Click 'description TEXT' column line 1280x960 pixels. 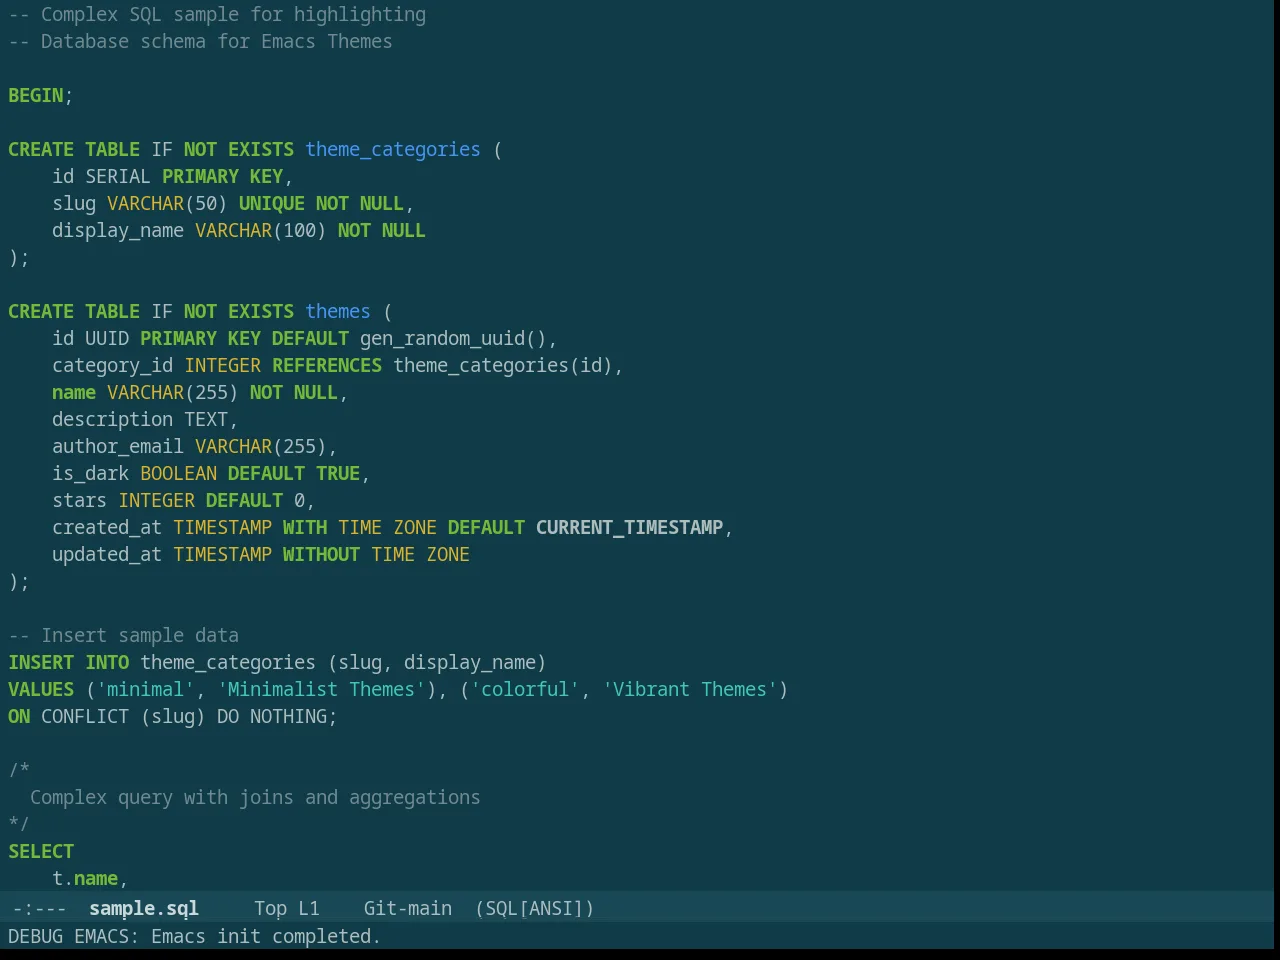(x=140, y=419)
